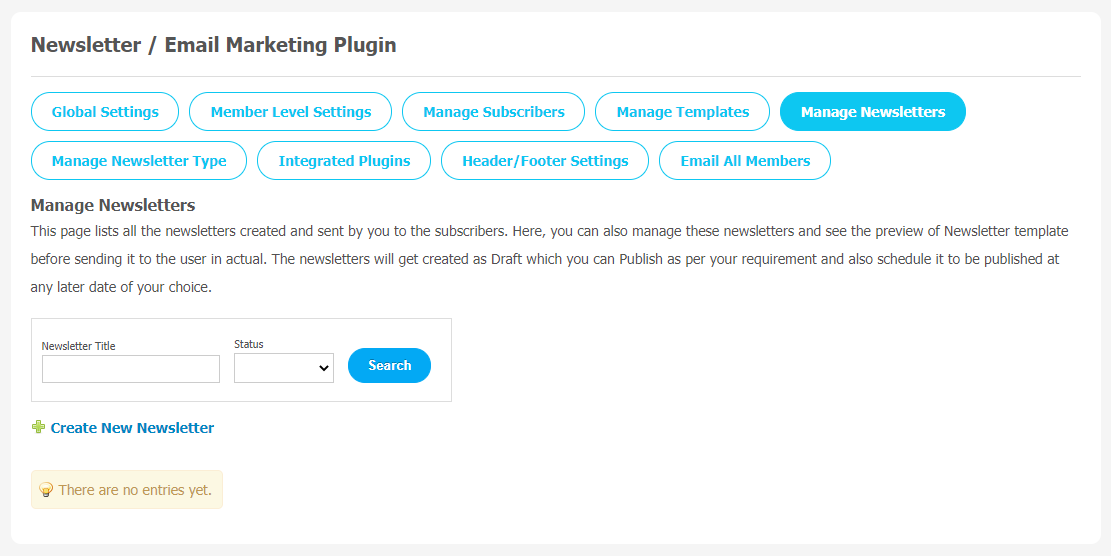The width and height of the screenshot is (1111, 556).
Task: Click the lightbulb tip icon
Action: [x=46, y=490]
